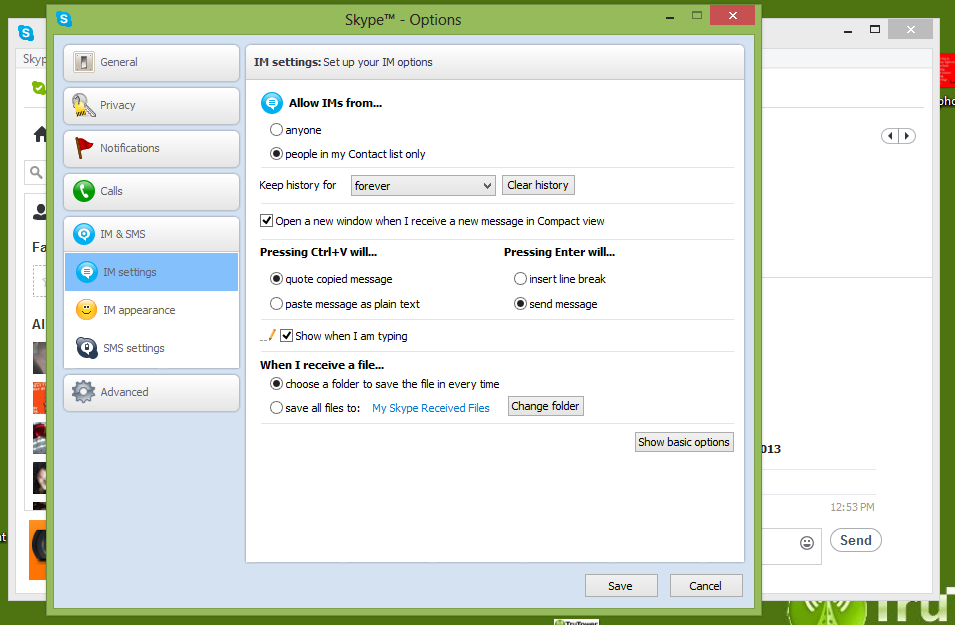Select SMS settings in sidebar

pyautogui.click(x=151, y=348)
